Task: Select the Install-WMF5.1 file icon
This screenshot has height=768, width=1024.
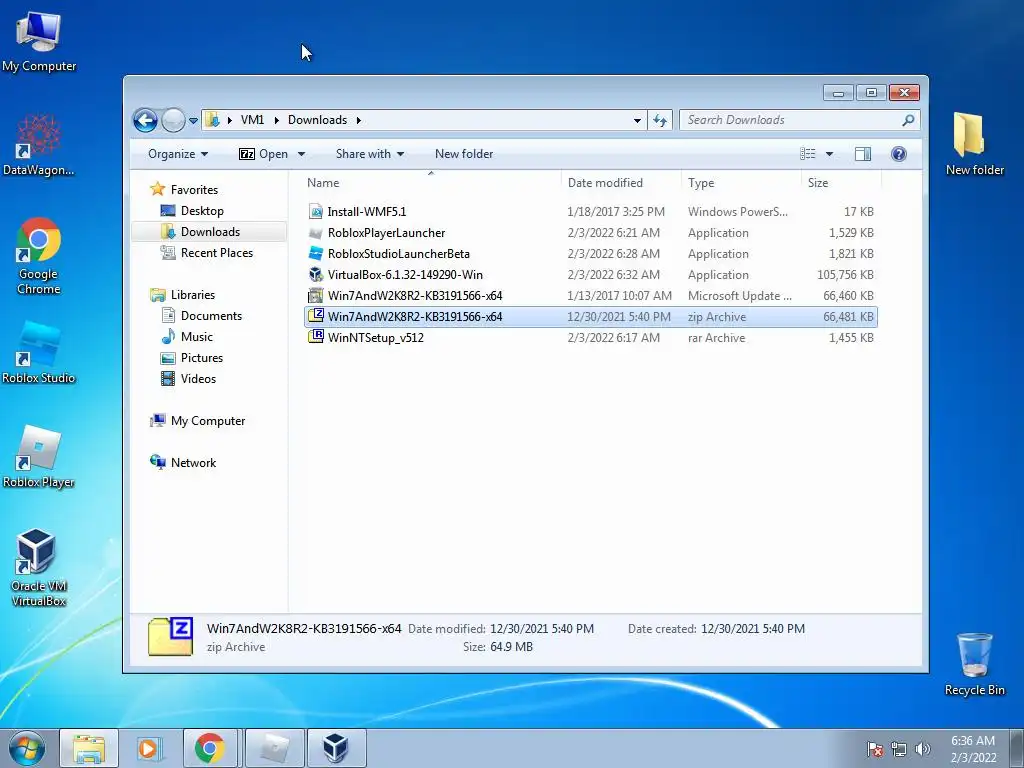Action: point(316,212)
